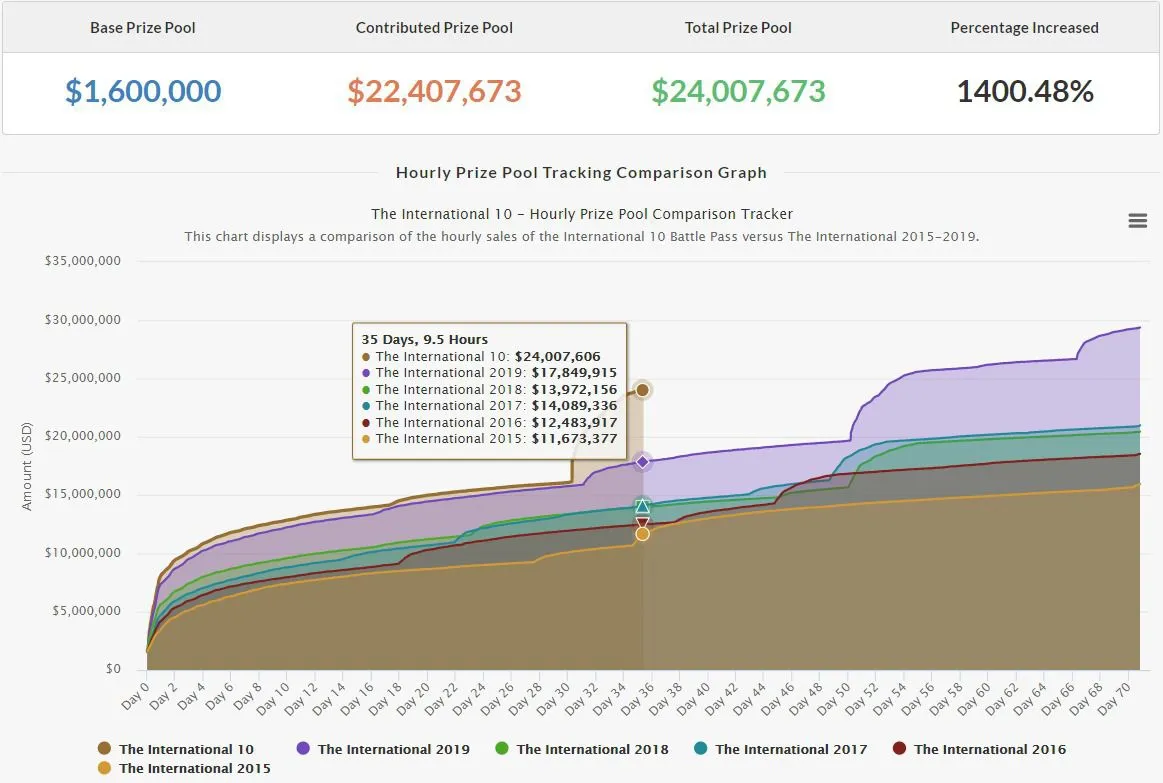Click The International 2017 teal legend dot

[700, 748]
